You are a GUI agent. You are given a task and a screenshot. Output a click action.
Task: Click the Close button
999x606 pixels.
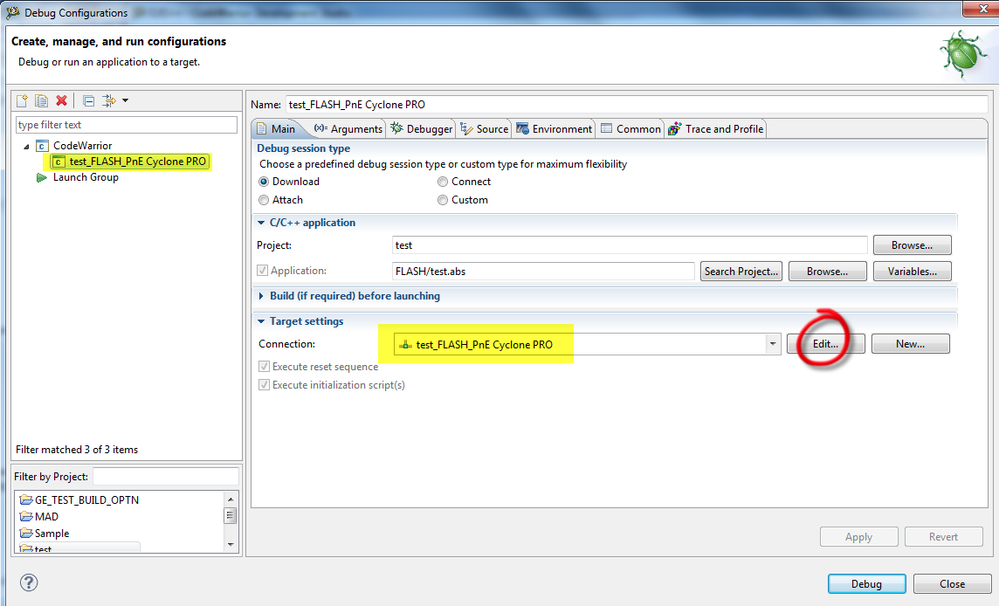pos(952,584)
